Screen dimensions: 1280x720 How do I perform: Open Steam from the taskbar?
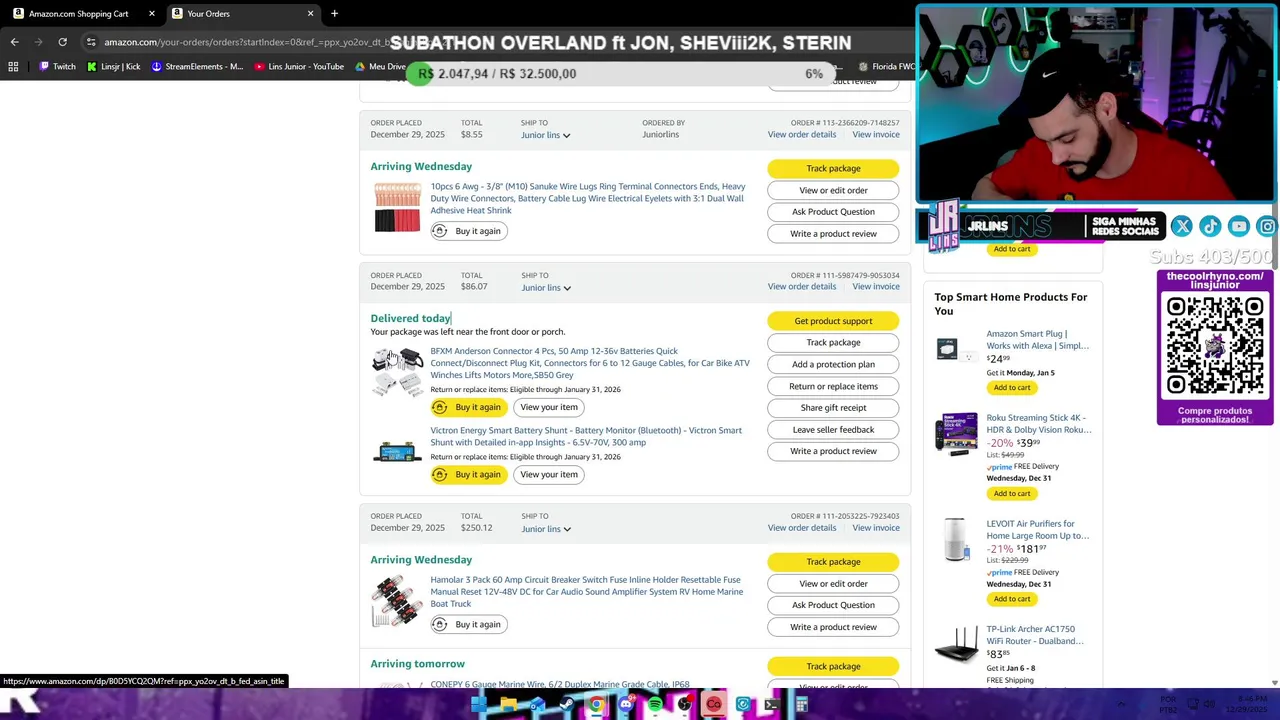[567, 705]
